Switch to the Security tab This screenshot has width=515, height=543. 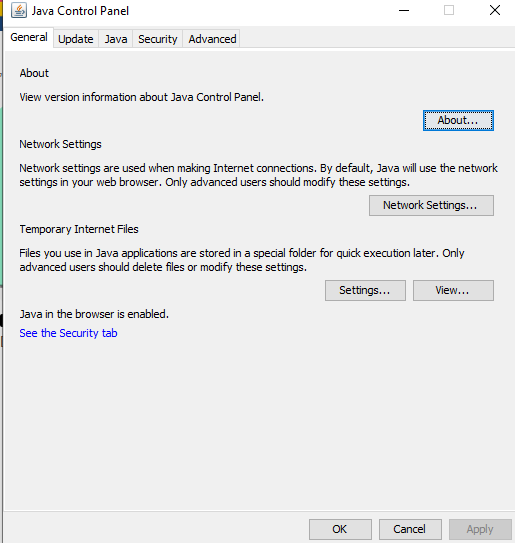click(x=158, y=39)
